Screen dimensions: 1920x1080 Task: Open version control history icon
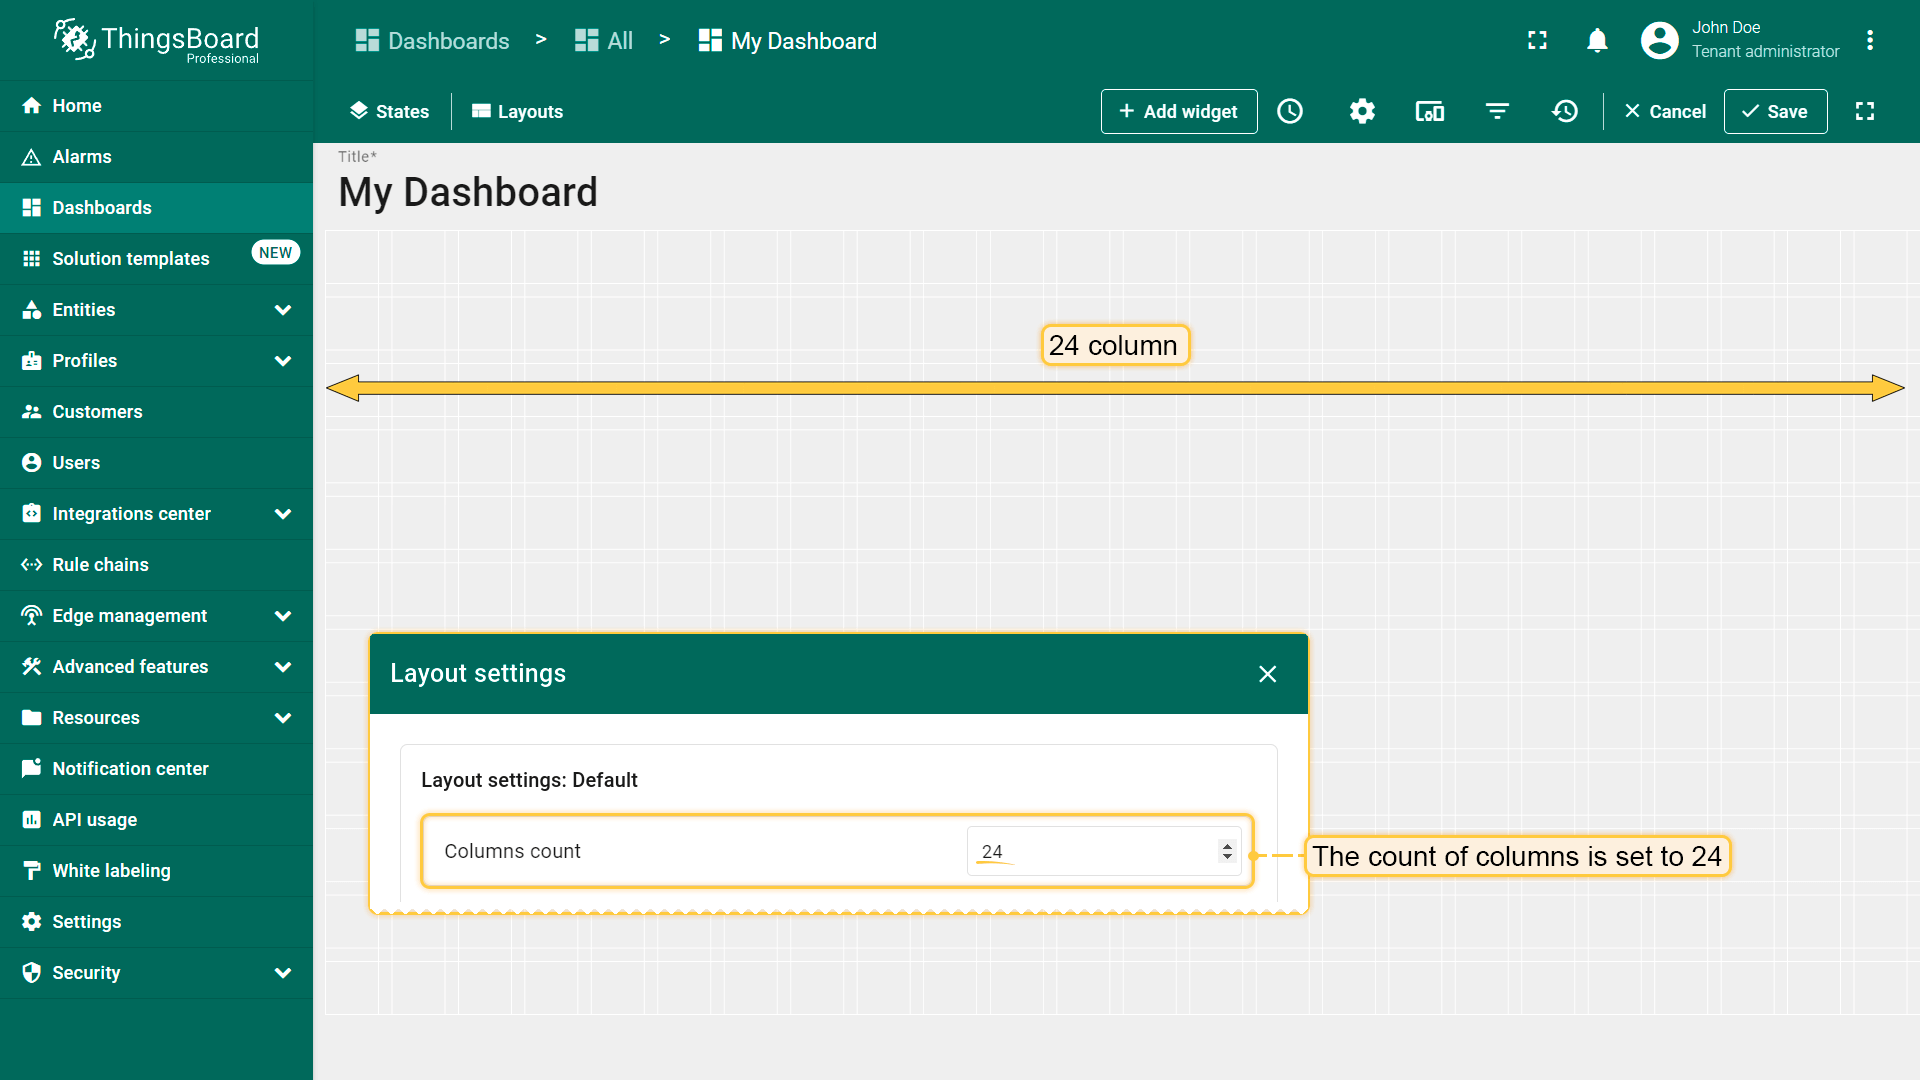1565,111
